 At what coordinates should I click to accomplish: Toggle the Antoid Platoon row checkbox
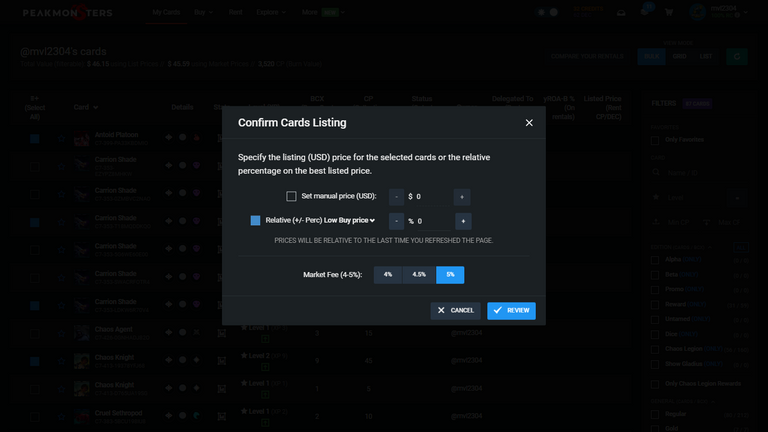point(35,139)
